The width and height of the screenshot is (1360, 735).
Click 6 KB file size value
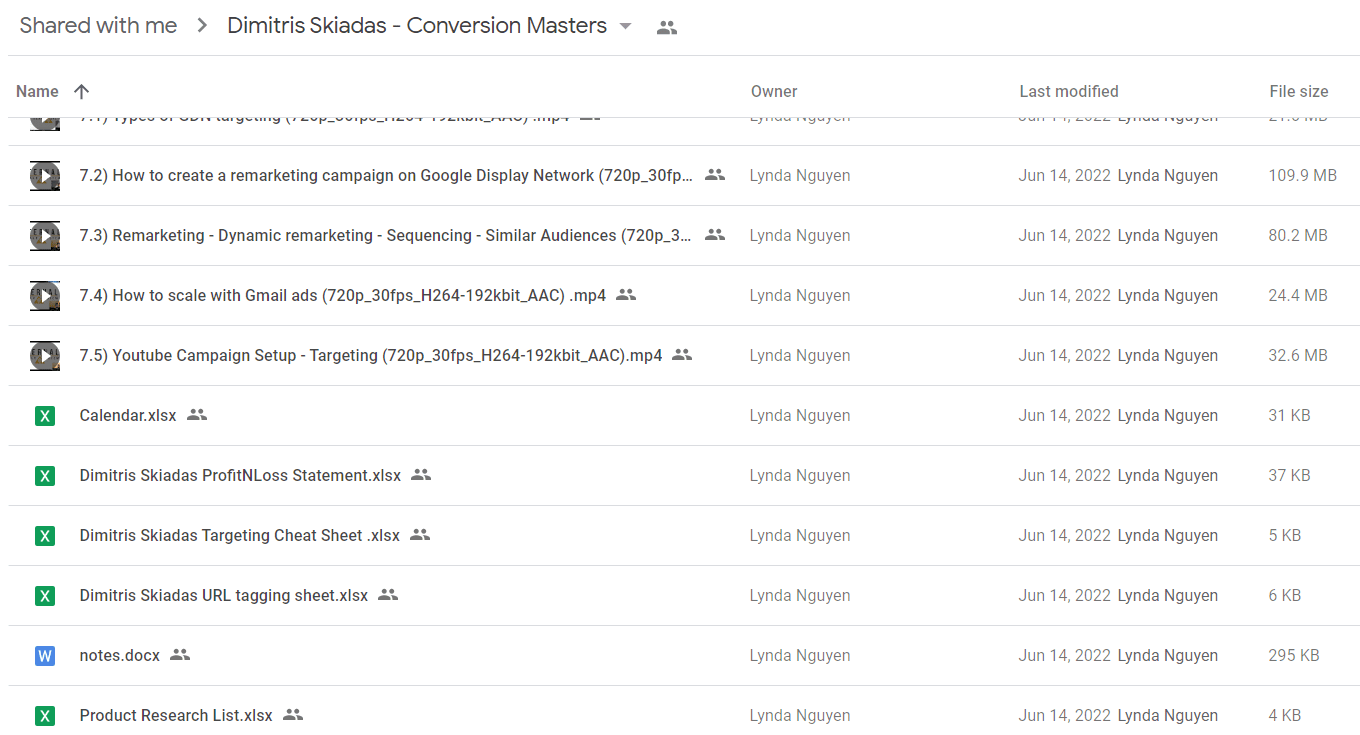(x=1285, y=596)
